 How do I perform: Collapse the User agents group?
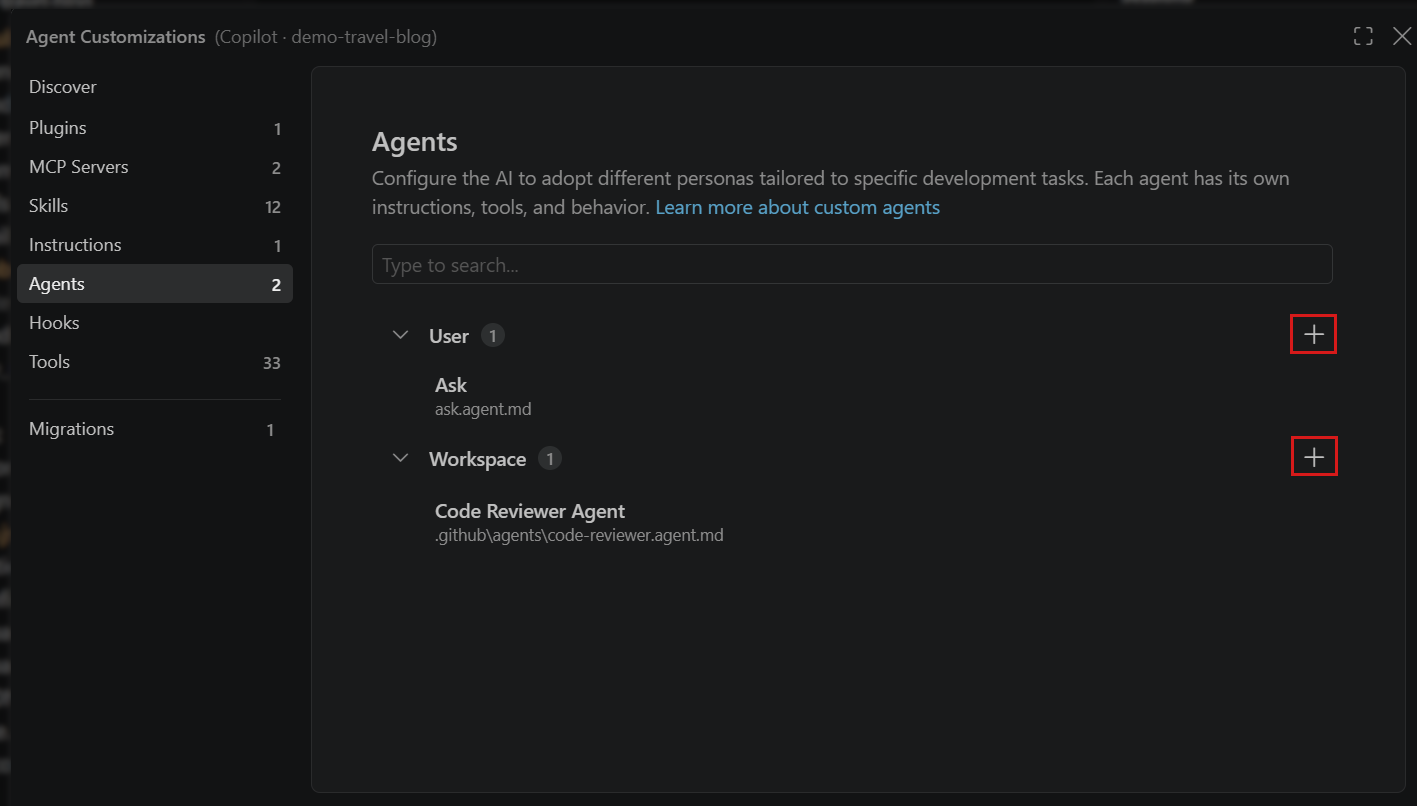[401, 335]
